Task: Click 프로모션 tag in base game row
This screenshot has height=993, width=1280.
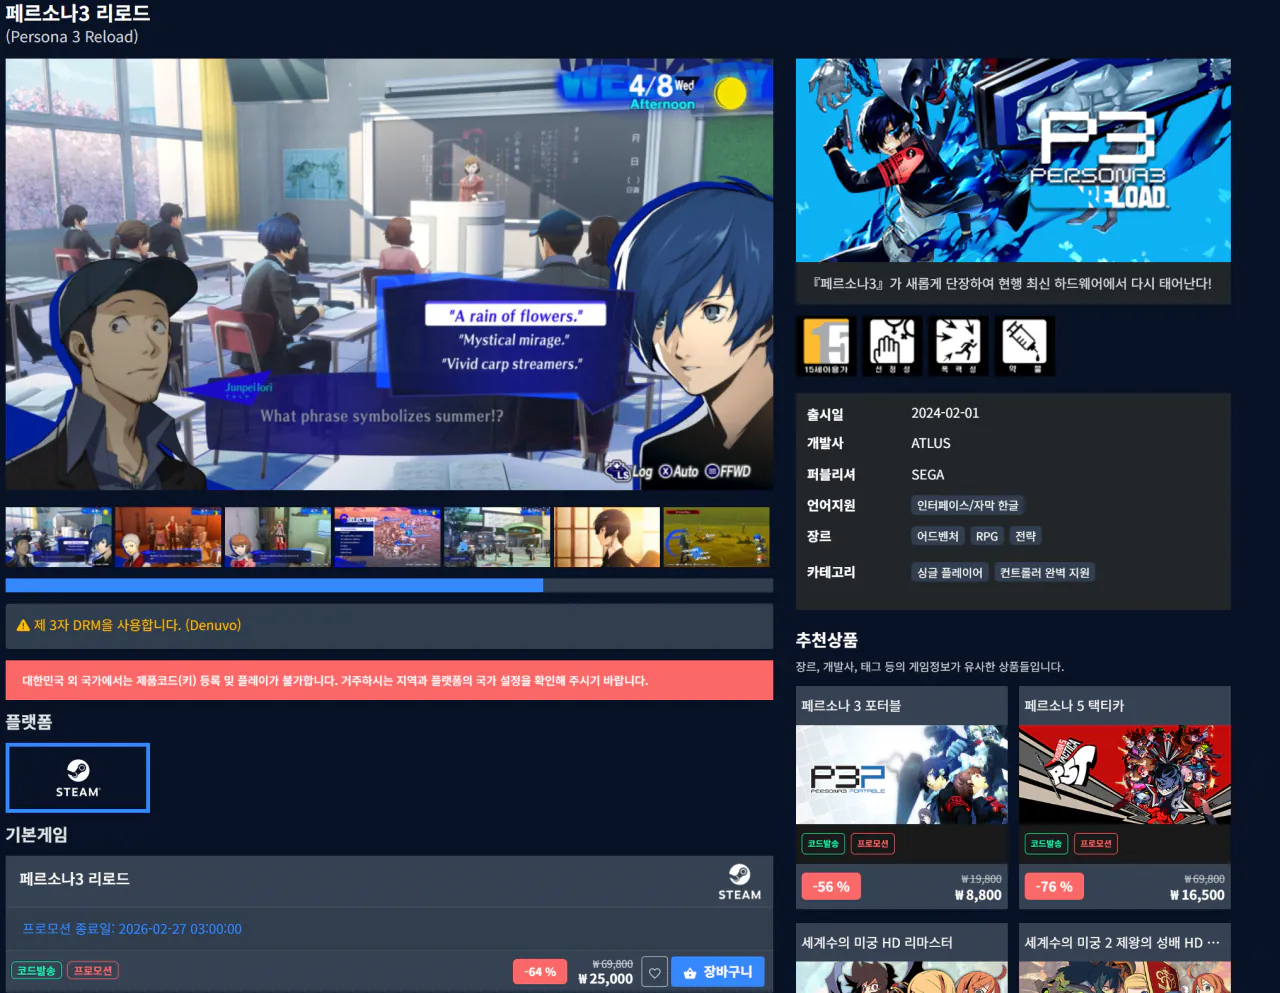Action: [x=93, y=970]
